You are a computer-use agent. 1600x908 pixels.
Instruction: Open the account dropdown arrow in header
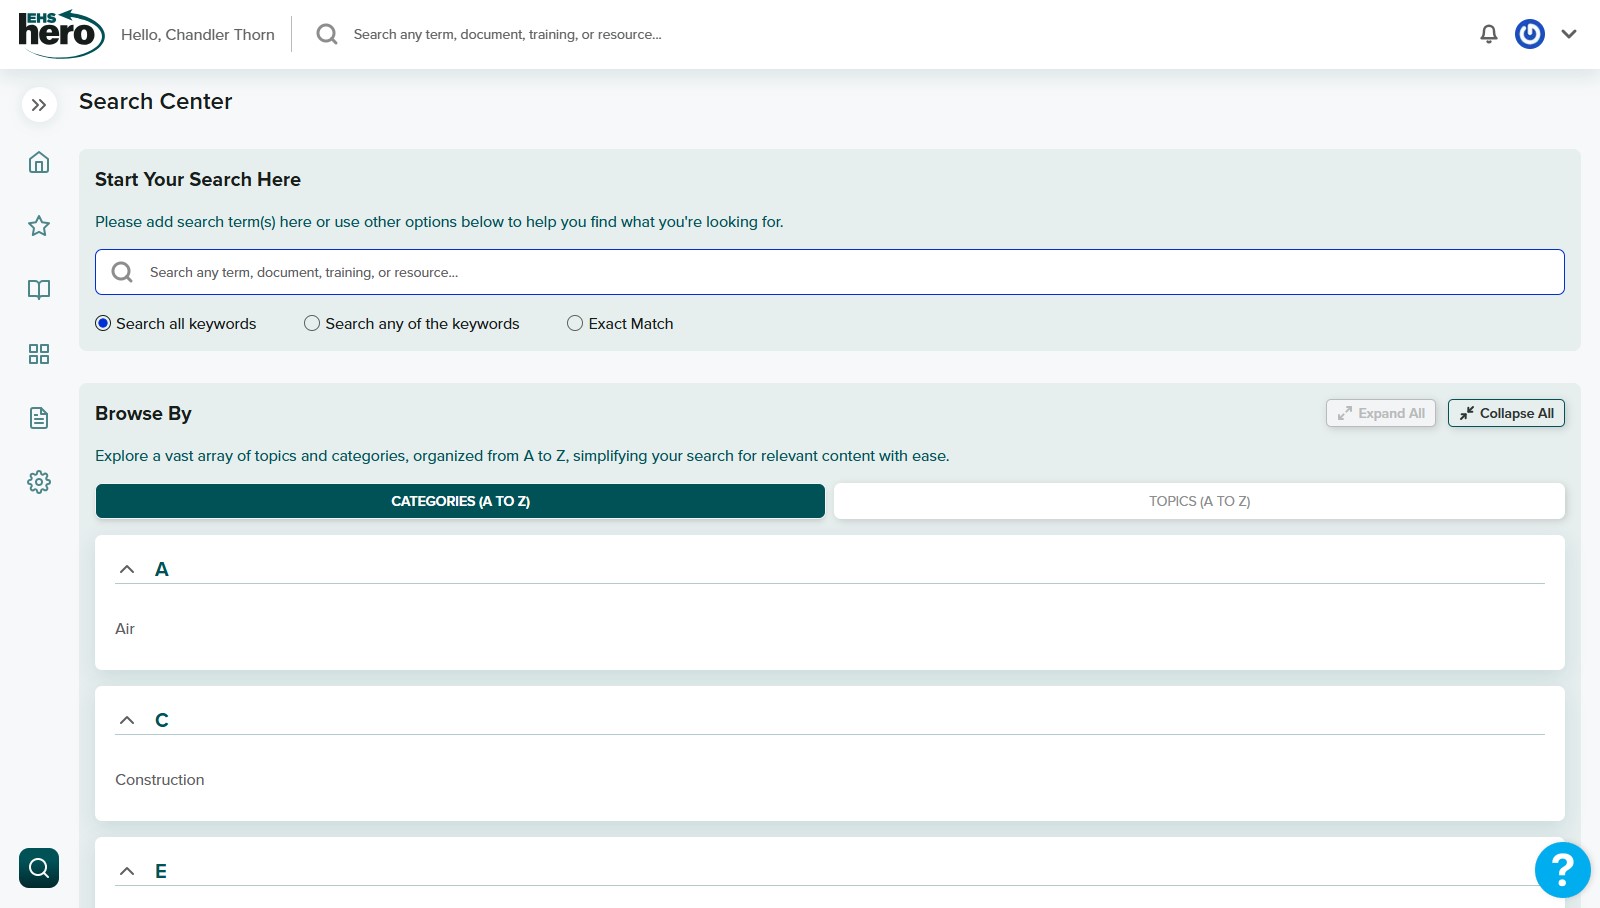pyautogui.click(x=1569, y=34)
